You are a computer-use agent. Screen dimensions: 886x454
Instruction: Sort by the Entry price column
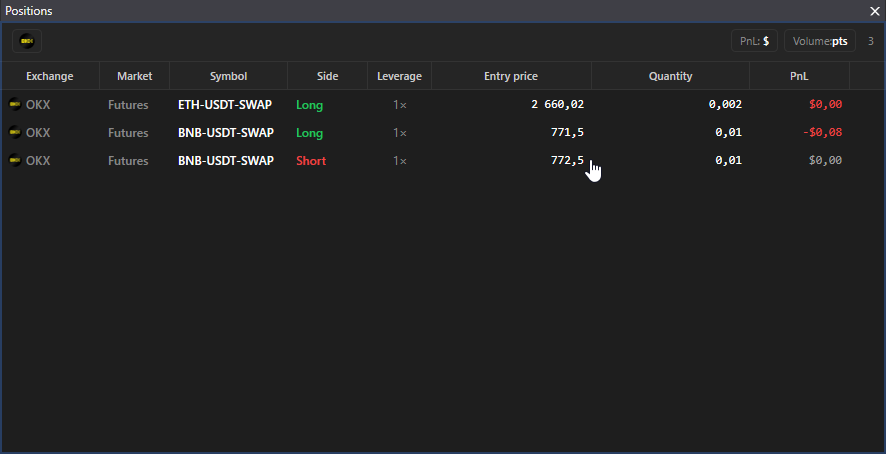pos(511,76)
